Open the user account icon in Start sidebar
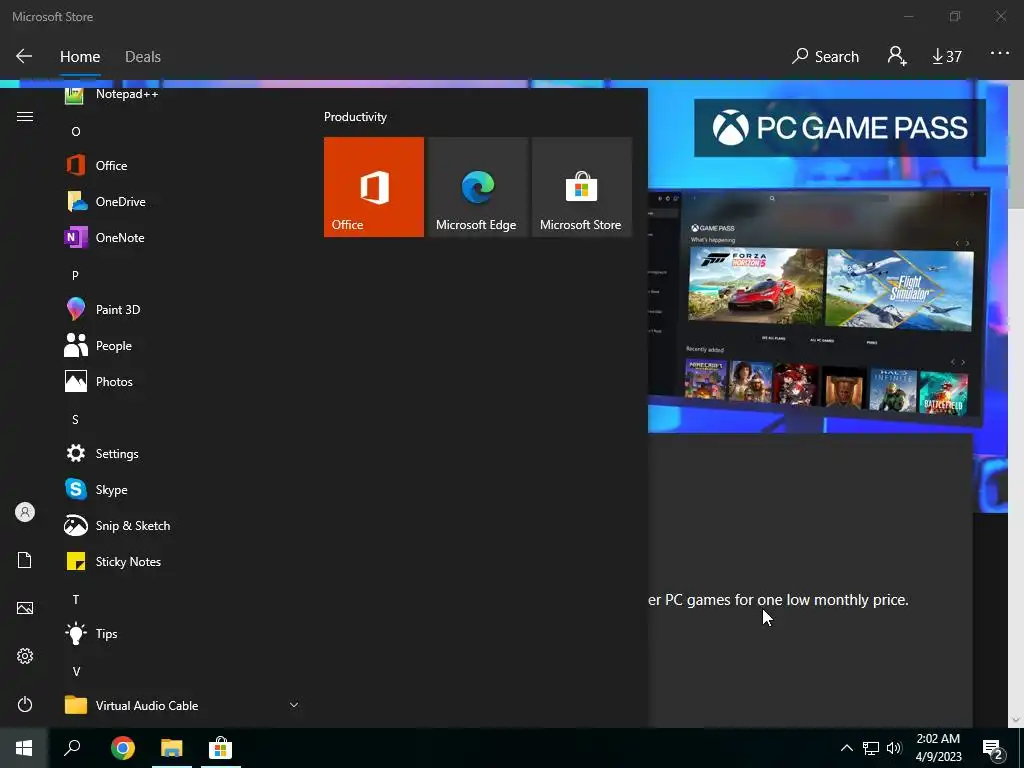 (25, 512)
